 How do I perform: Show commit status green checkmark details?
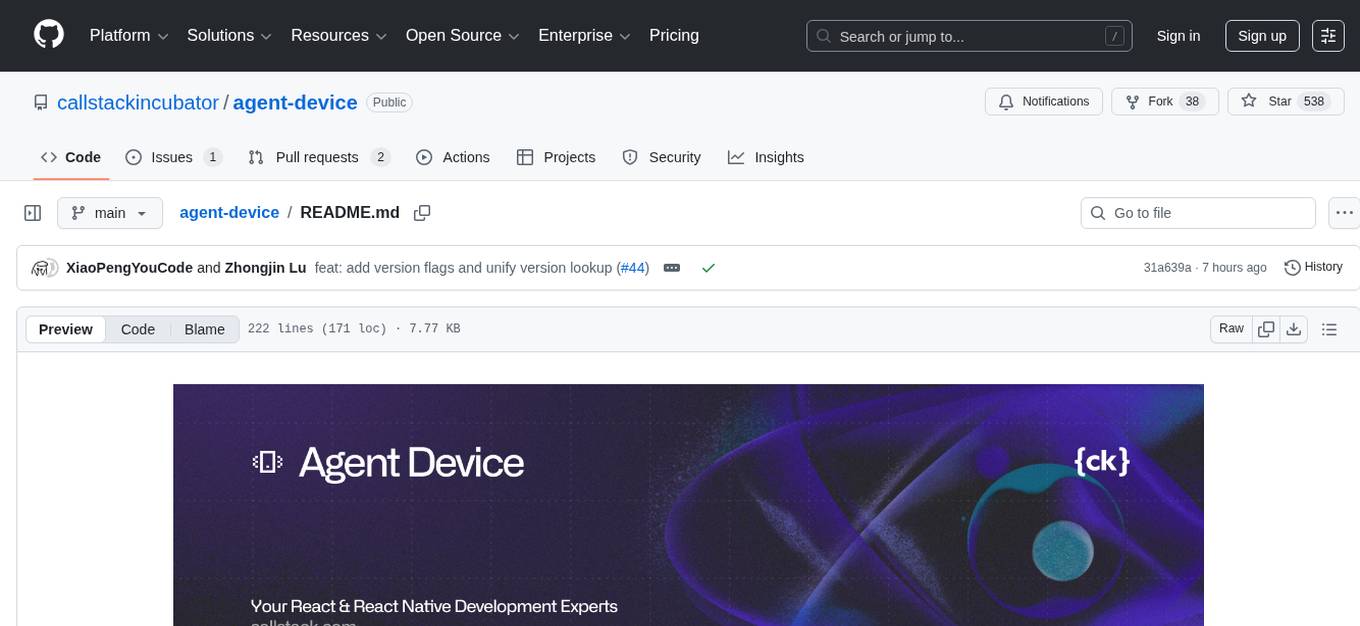tap(708, 268)
